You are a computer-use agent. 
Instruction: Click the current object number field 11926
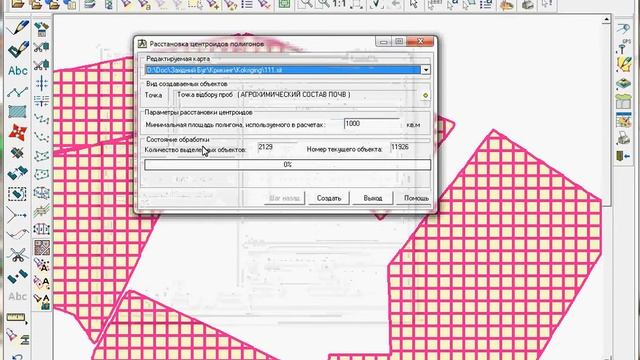point(410,147)
